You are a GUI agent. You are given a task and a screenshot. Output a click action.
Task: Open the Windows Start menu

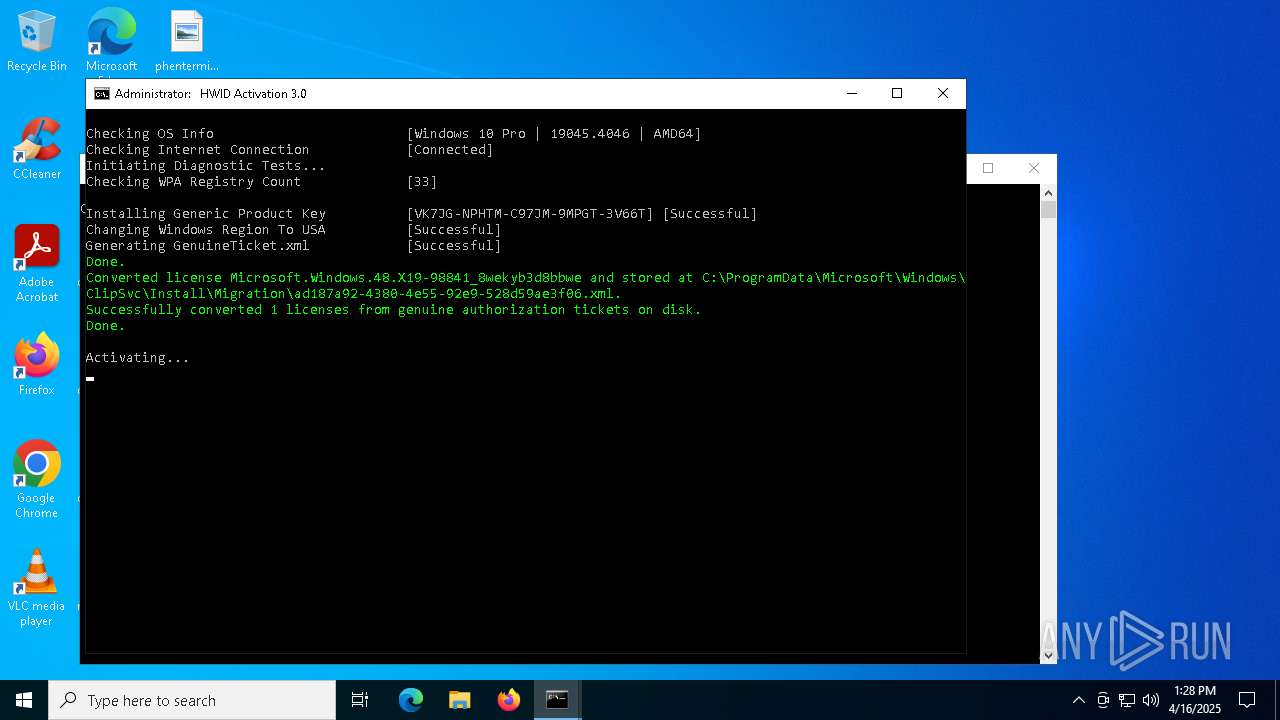[24, 700]
